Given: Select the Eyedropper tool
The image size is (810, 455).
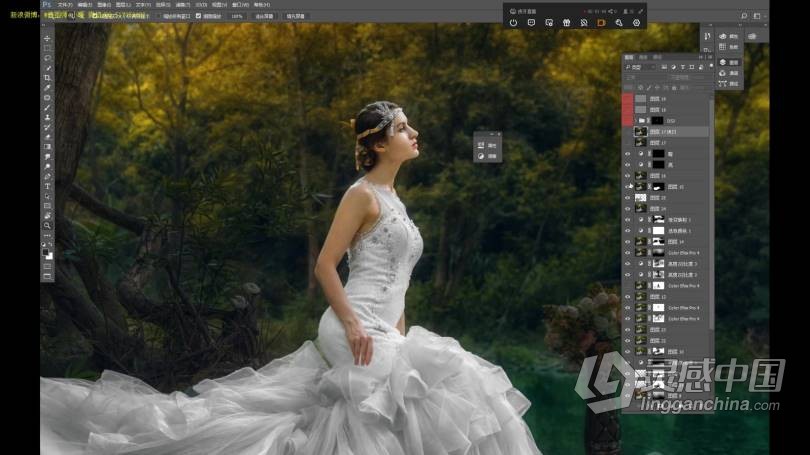Looking at the screenshot, I should (x=47, y=87).
